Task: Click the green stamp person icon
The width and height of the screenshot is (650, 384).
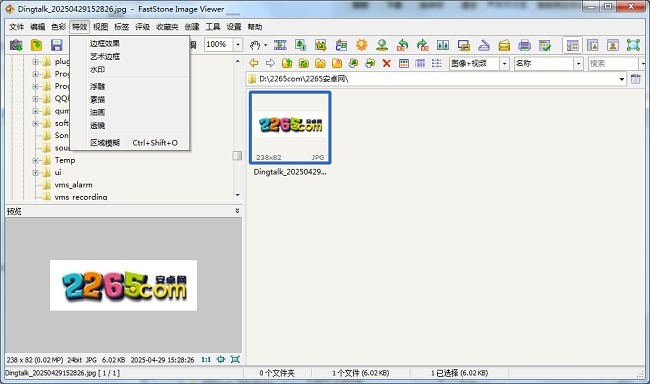Action: click(382, 45)
